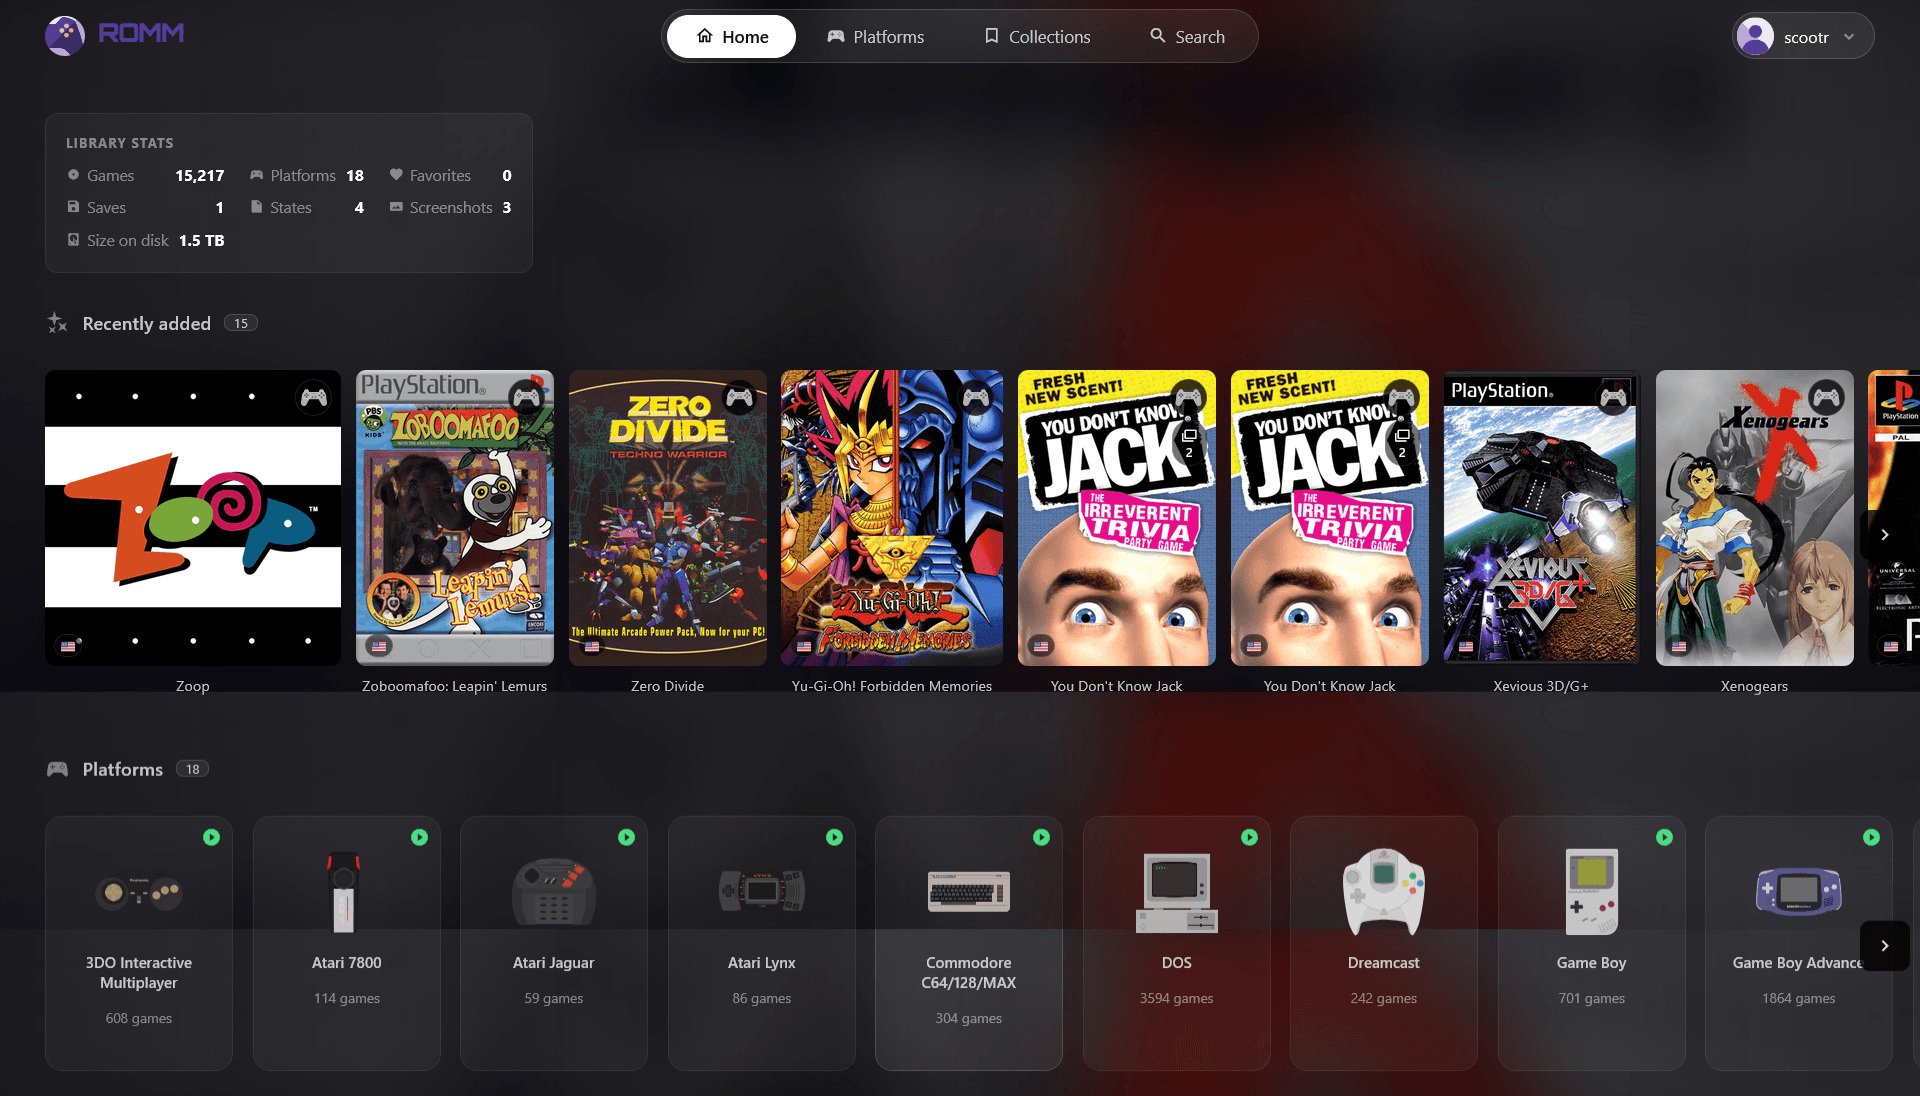Viewport: 1920px width, 1096px height.
Task: Click the RomM logo icon
Action: point(65,36)
